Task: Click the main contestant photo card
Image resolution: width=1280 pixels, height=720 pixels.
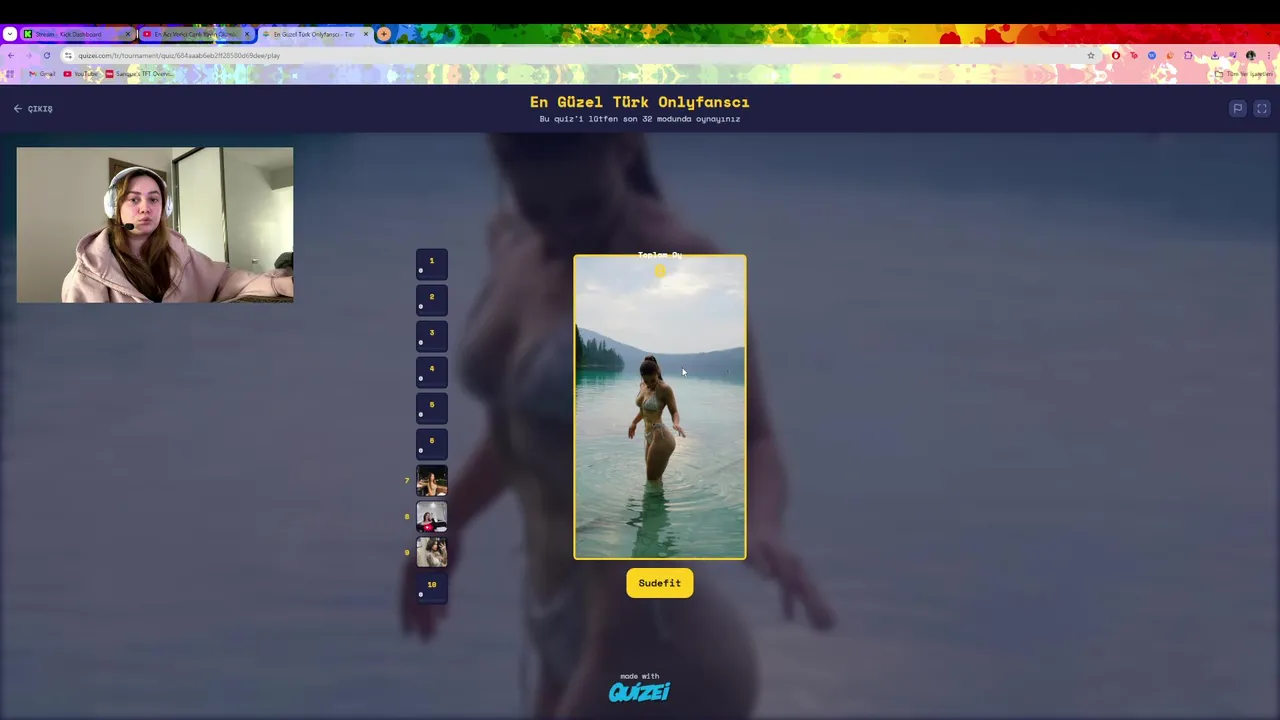Action: (660, 407)
